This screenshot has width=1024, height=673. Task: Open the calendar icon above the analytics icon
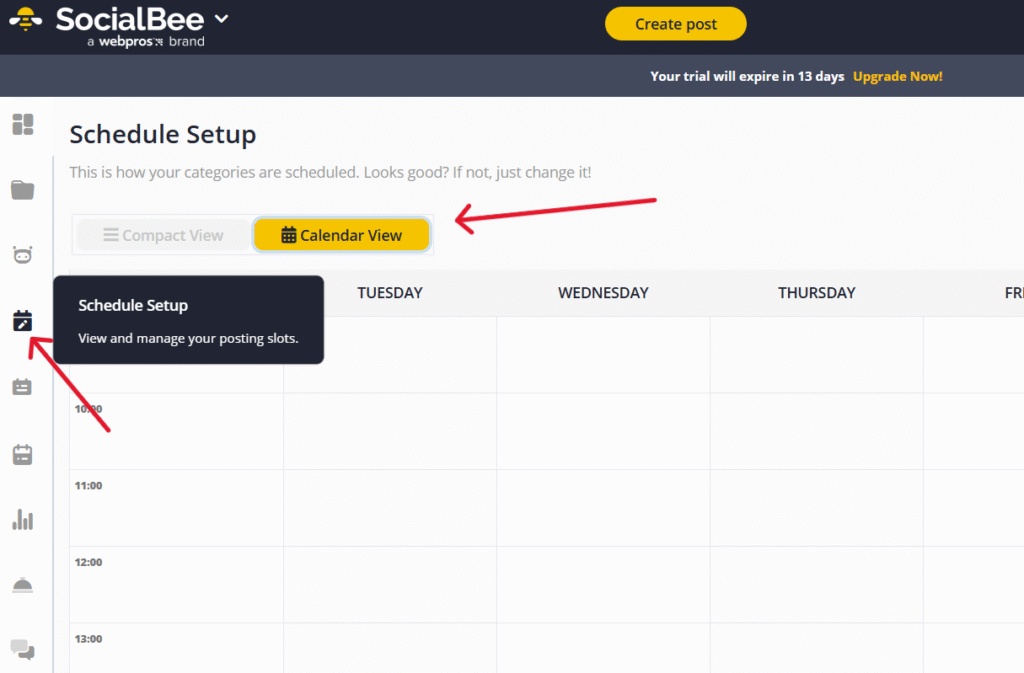point(22,455)
